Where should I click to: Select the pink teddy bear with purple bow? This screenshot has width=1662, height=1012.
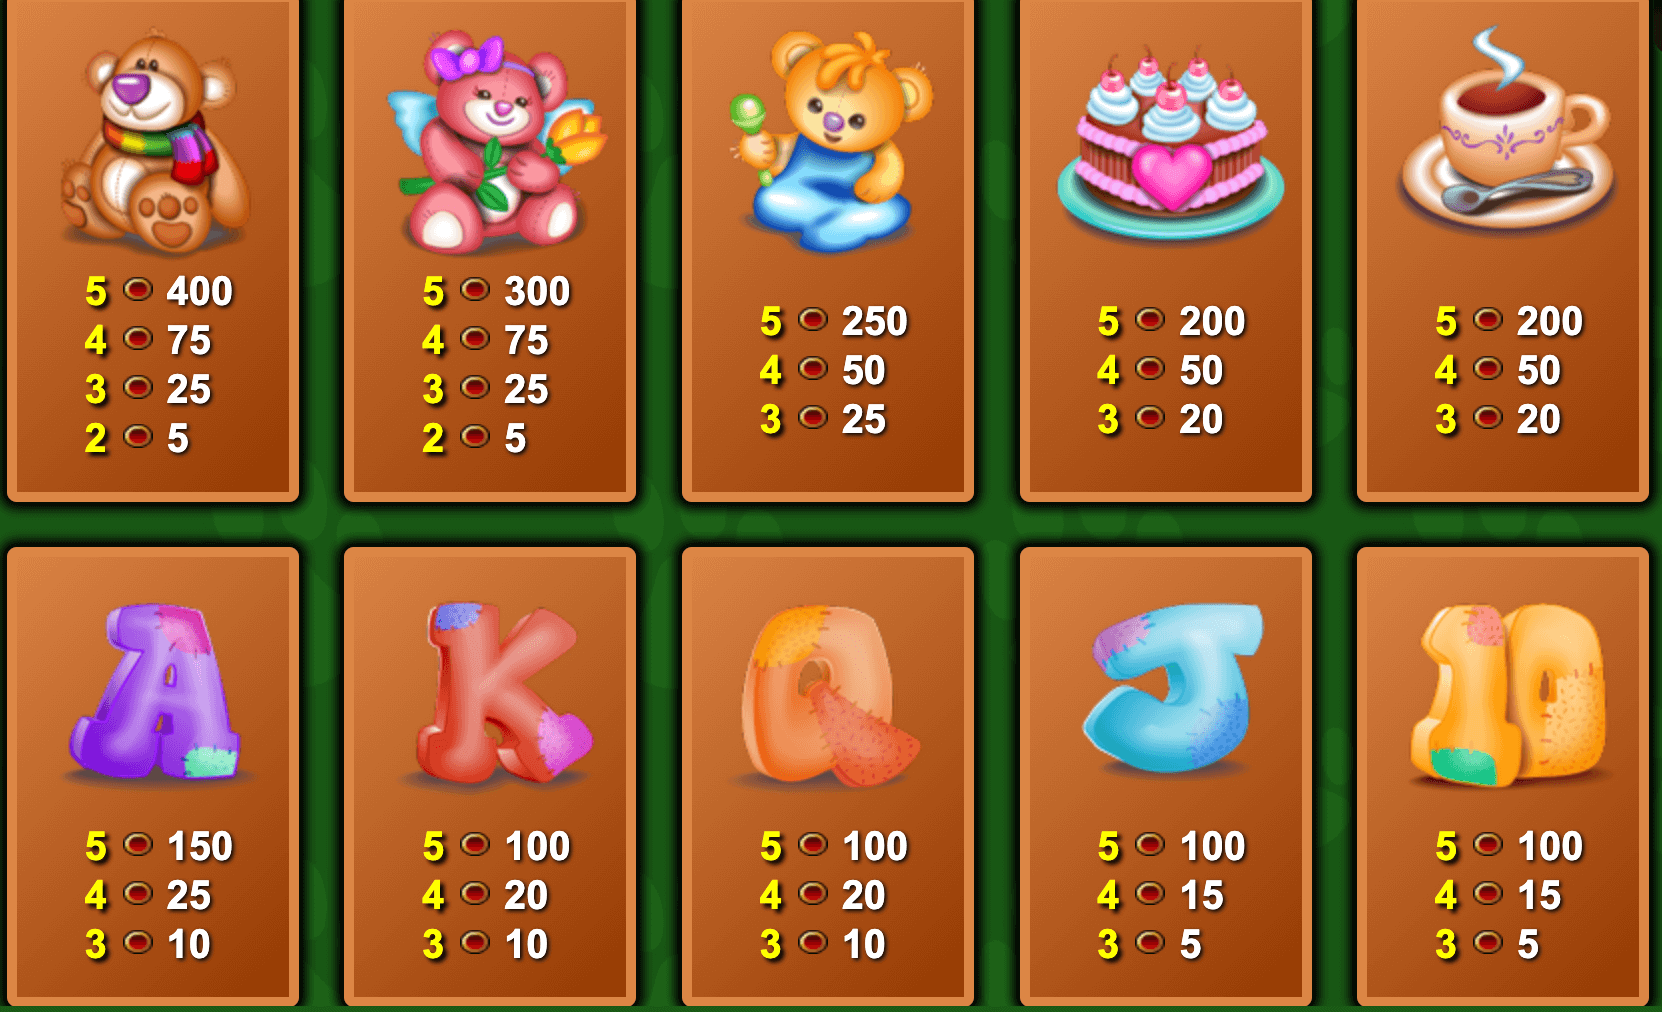495,140
